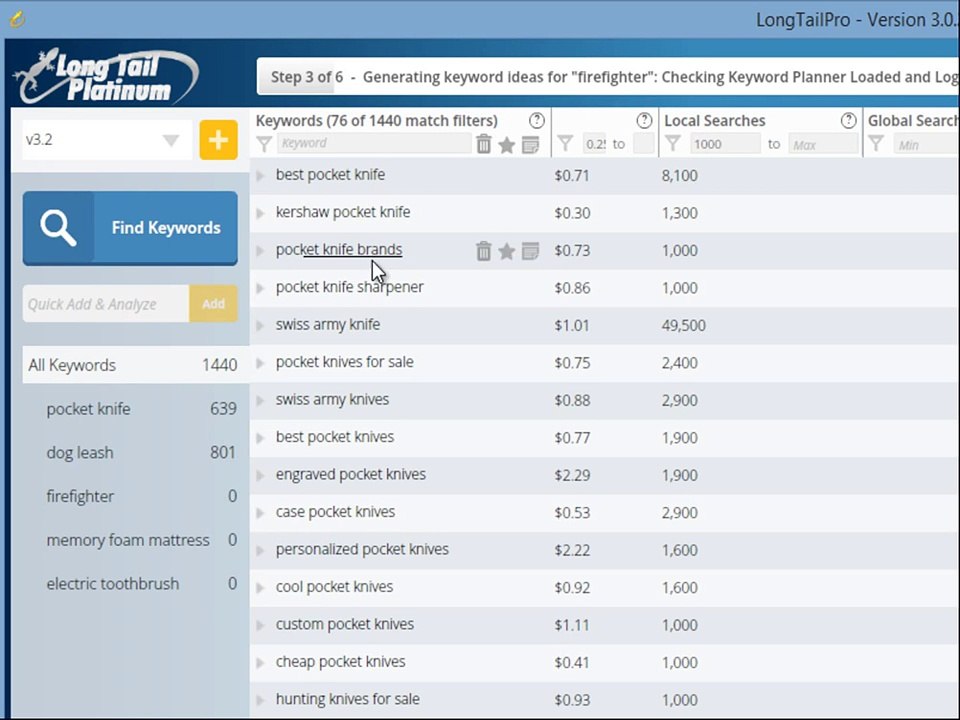Click the hunting knives for sale keyword
The width and height of the screenshot is (960, 720).
point(348,699)
